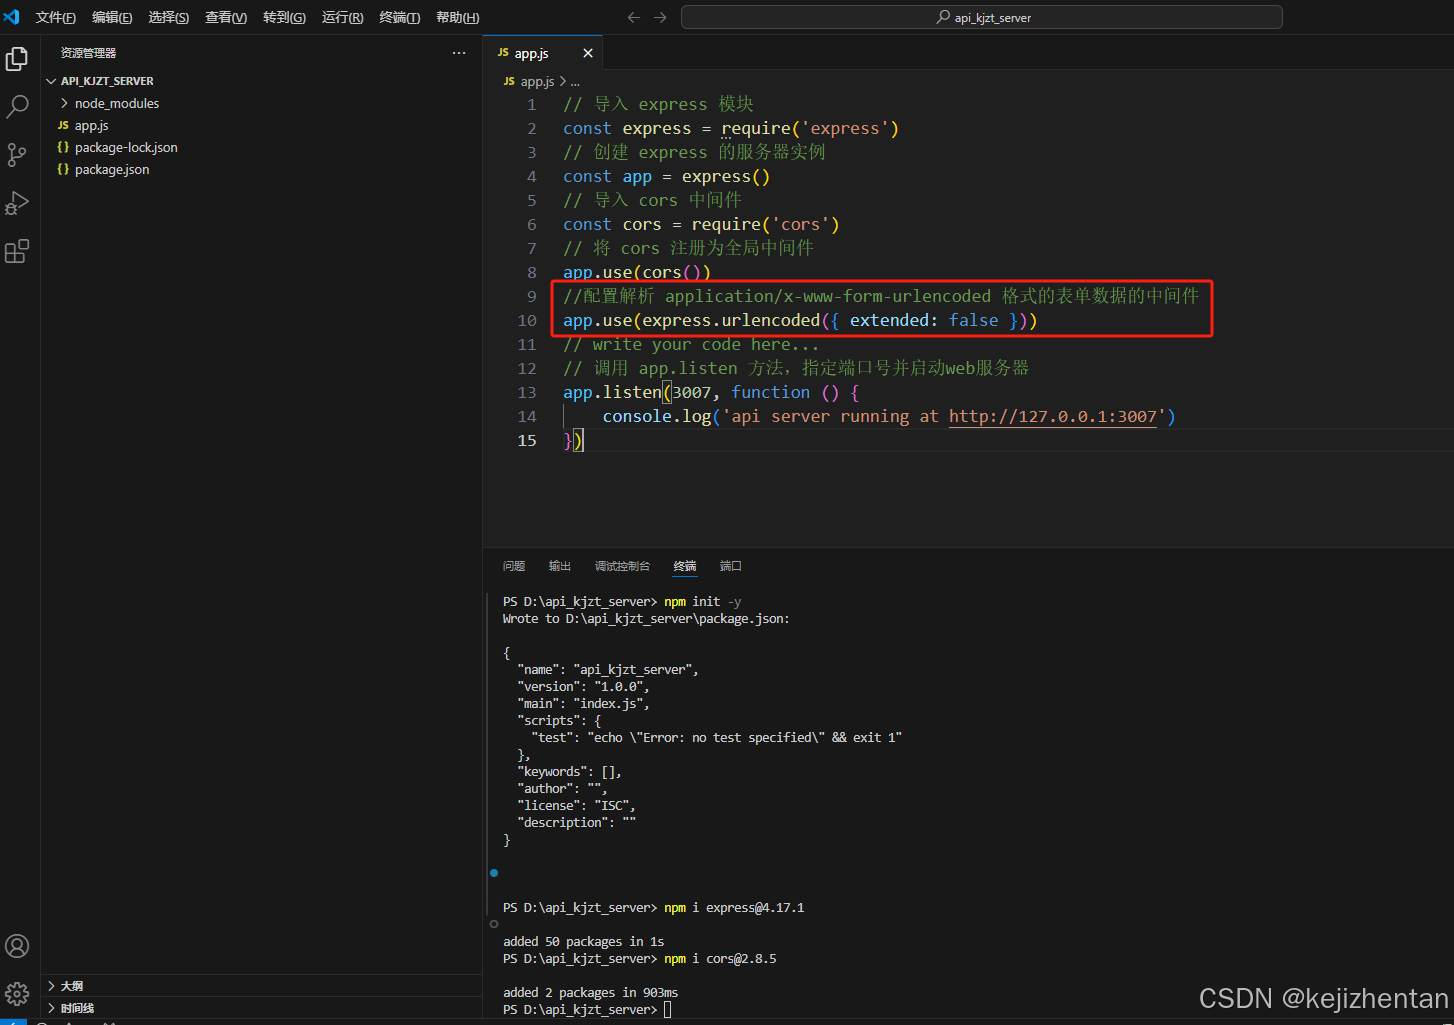Click braces icon of package.json
The image size is (1454, 1025).
tap(63, 169)
